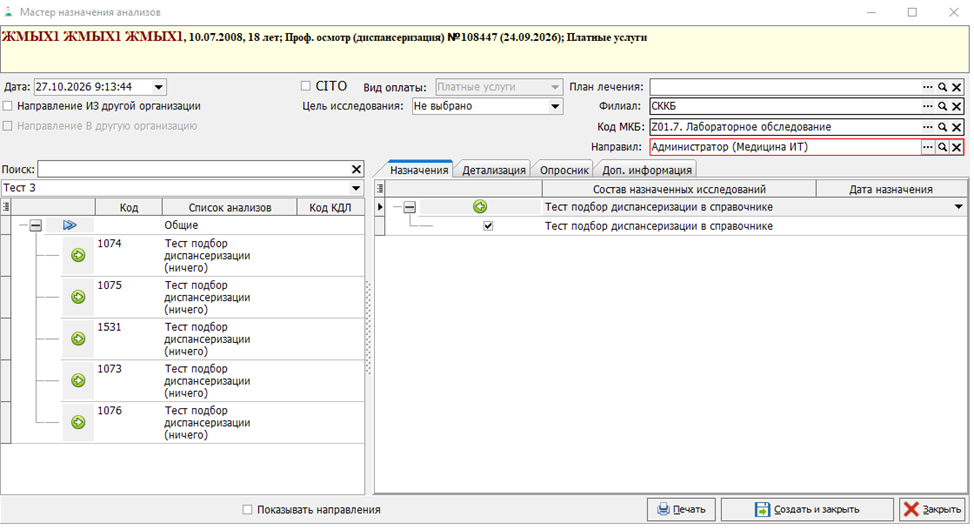Toggle the CITO checkbox

pos(306,86)
